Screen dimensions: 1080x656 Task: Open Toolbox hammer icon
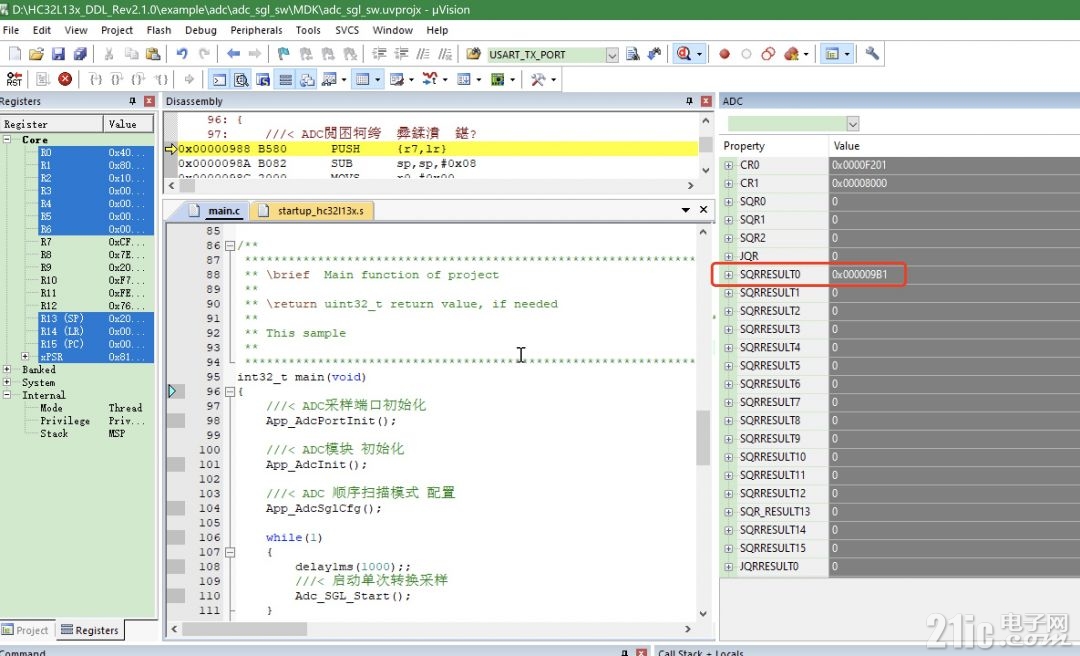click(x=539, y=79)
